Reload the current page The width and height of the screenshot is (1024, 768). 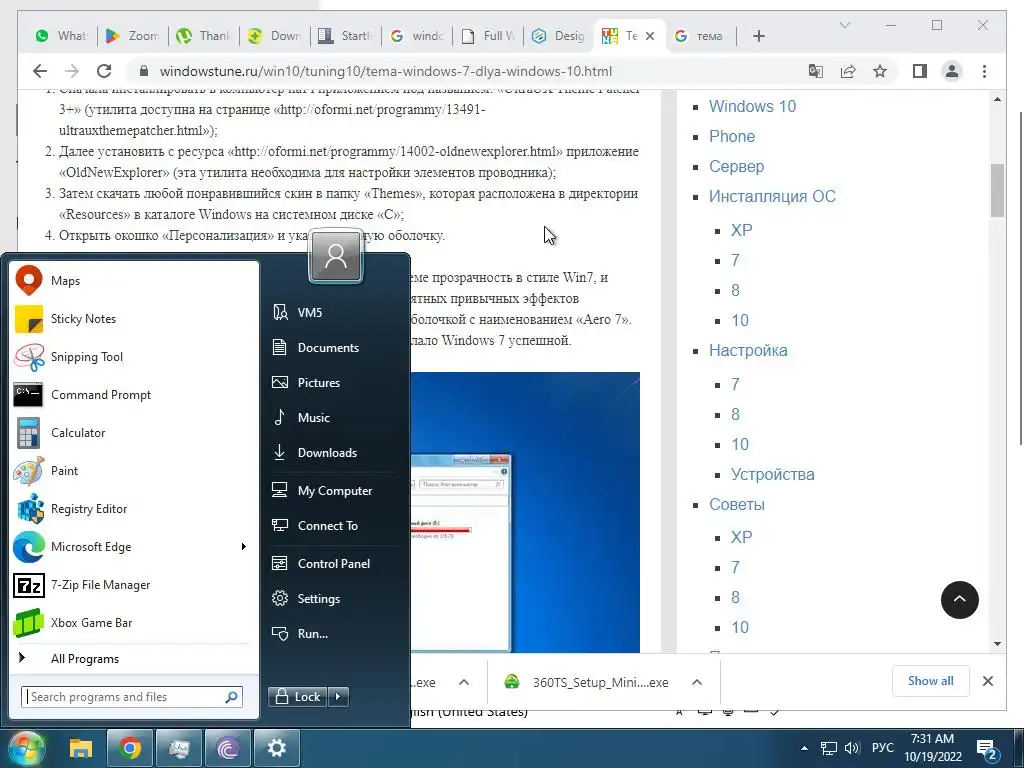tap(104, 71)
